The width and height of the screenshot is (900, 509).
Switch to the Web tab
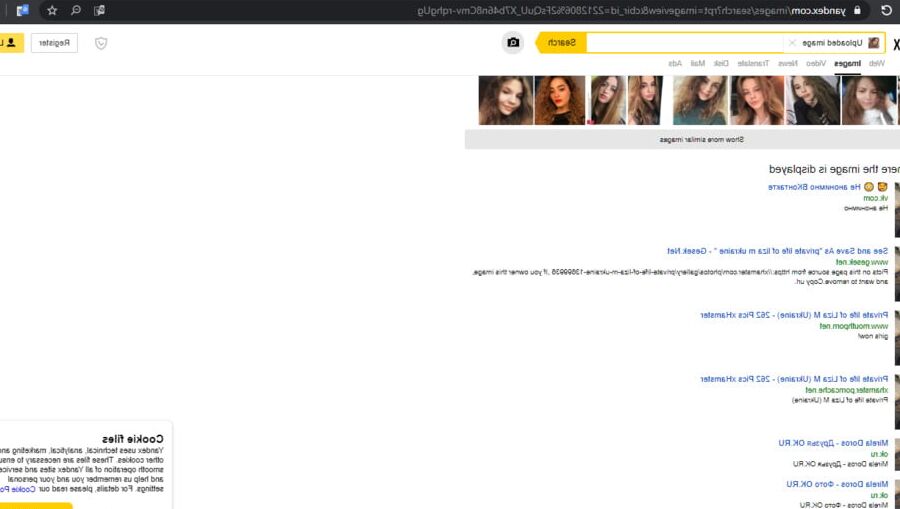coord(876,63)
